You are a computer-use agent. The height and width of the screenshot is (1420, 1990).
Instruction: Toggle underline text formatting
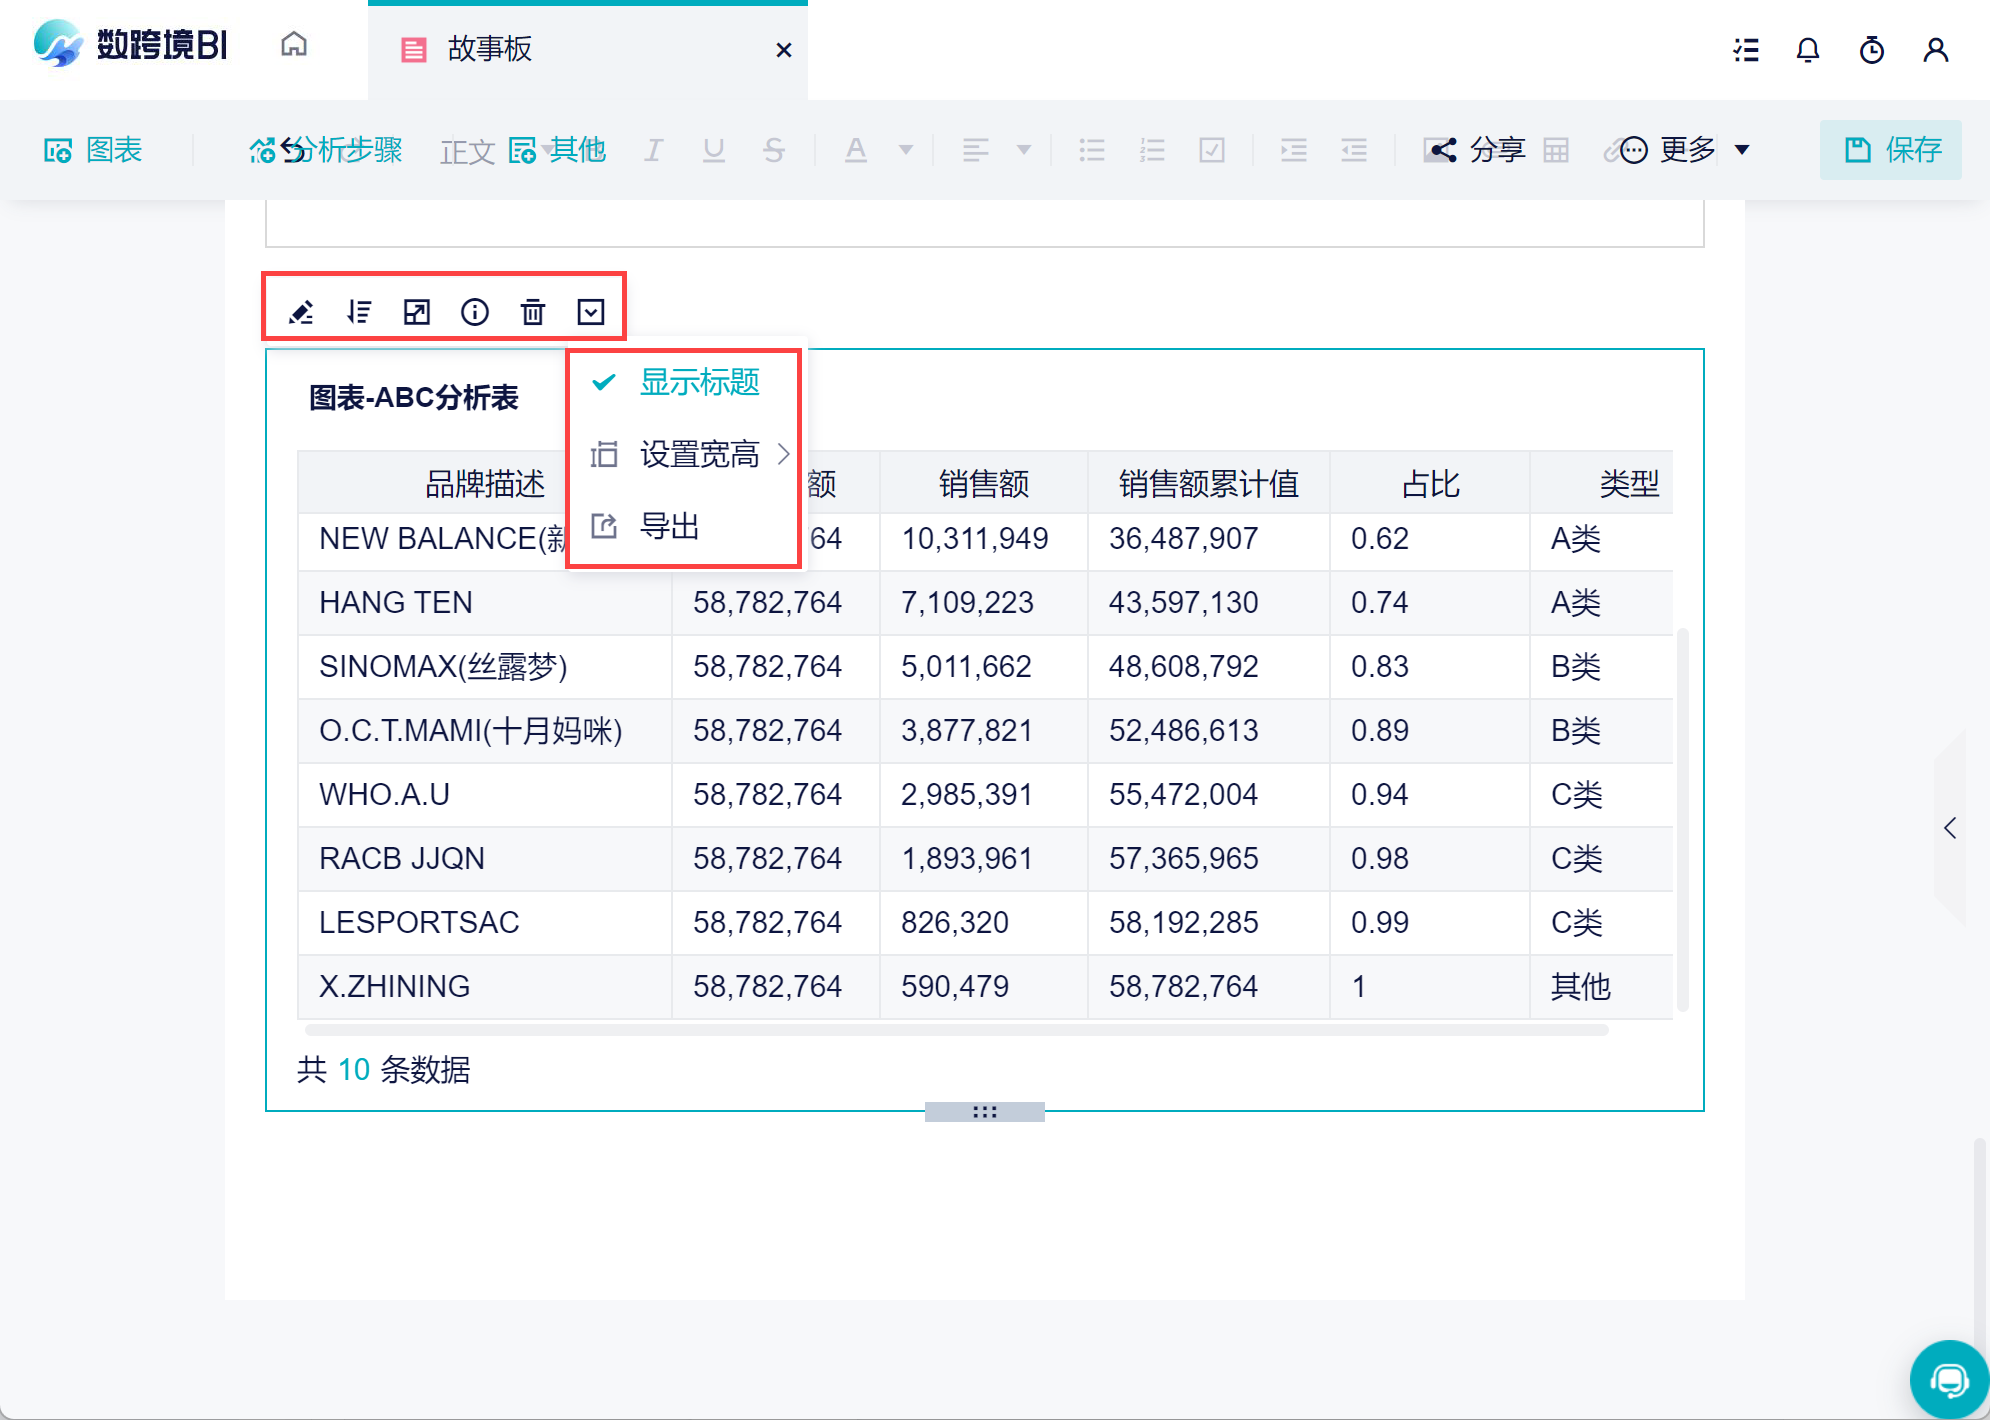714,150
